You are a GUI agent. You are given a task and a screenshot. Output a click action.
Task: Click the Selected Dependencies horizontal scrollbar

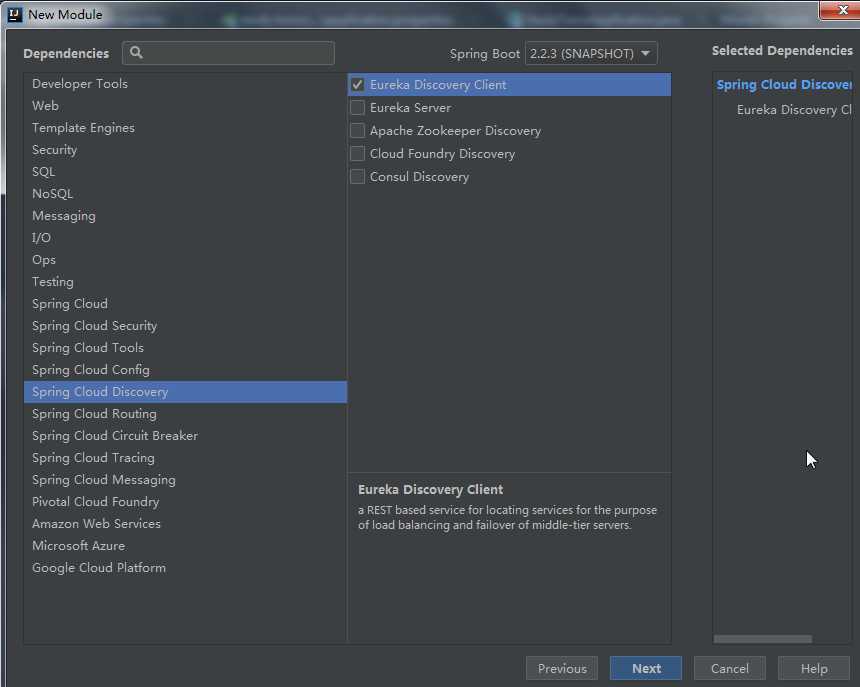[762, 639]
